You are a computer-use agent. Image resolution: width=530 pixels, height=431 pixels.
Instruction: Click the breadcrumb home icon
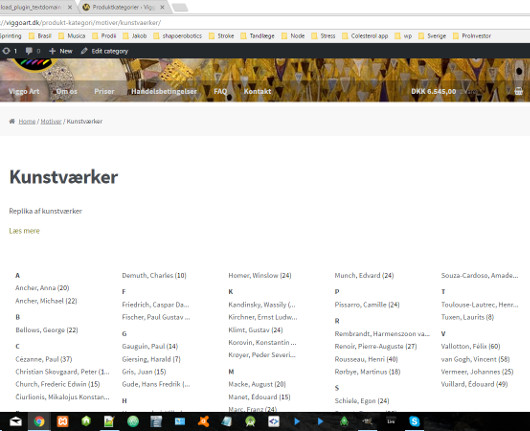click(12, 121)
